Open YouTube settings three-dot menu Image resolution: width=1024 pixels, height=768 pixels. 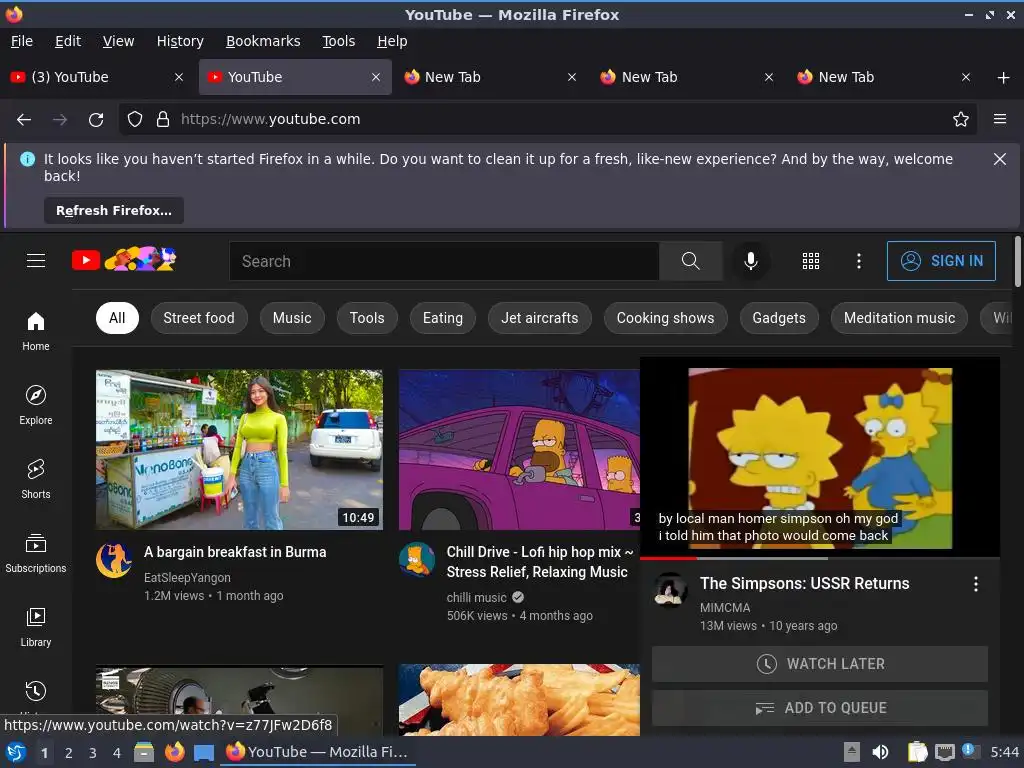pos(859,261)
